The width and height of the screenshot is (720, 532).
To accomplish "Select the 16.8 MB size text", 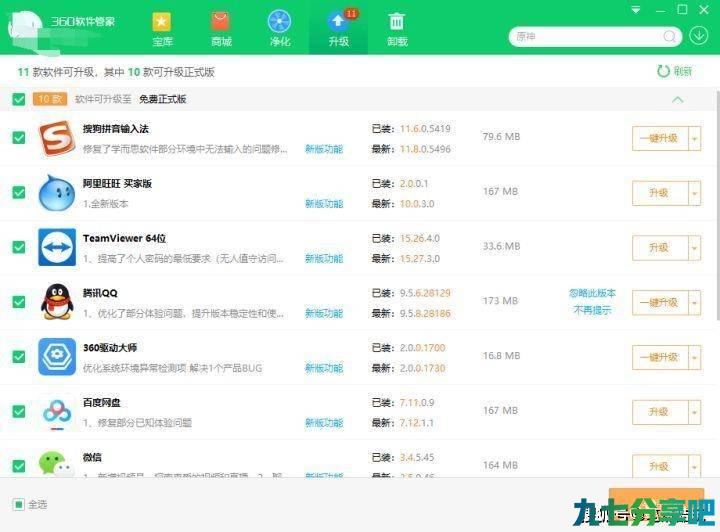I will coord(501,356).
